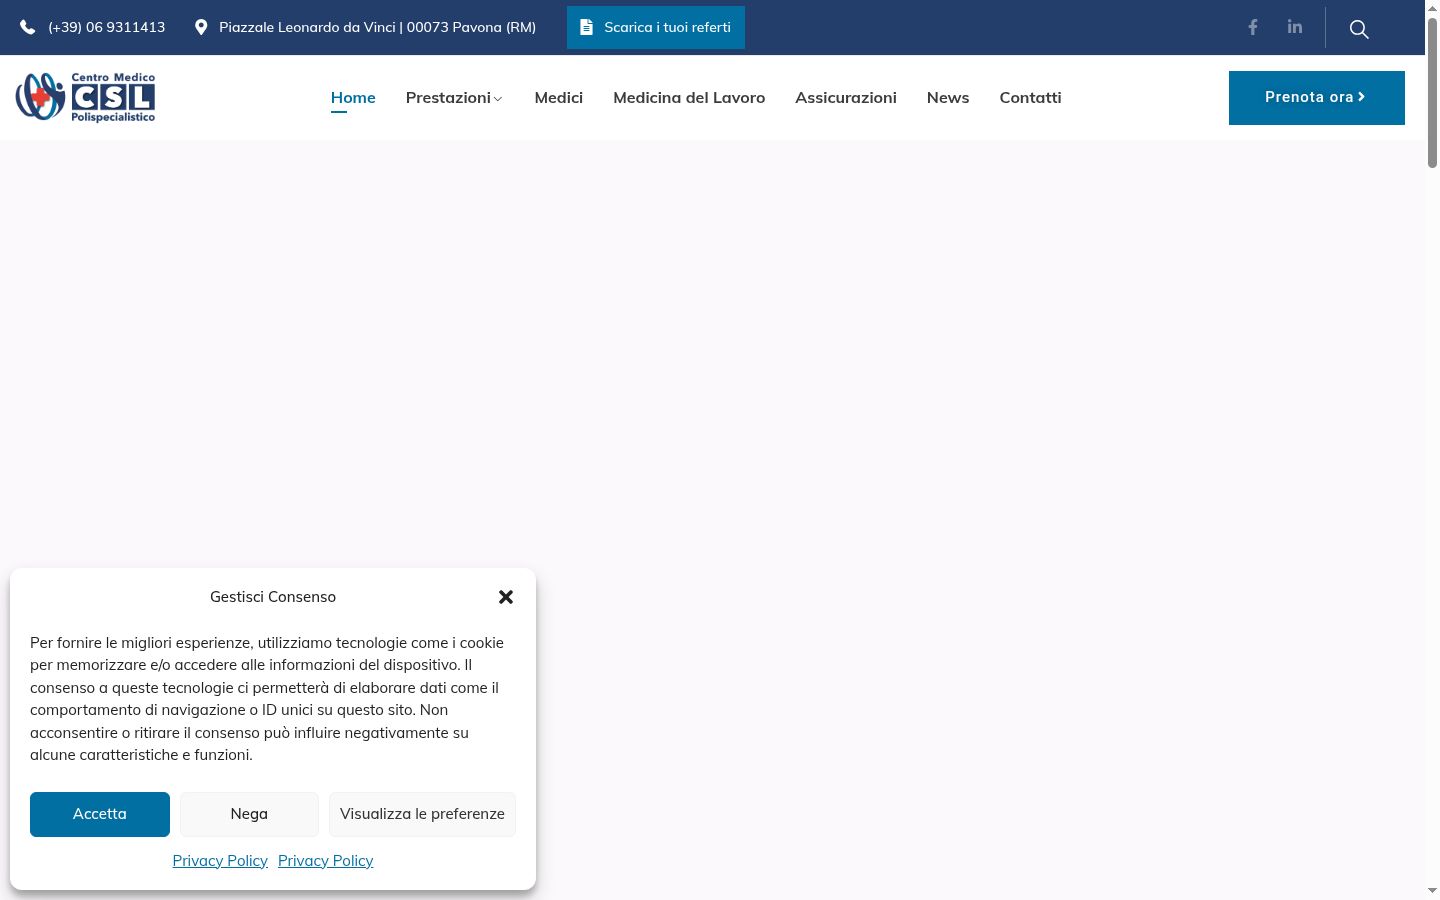The height and width of the screenshot is (900, 1440).
Task: Click the scrollbar down arrow
Action: pos(1432,891)
